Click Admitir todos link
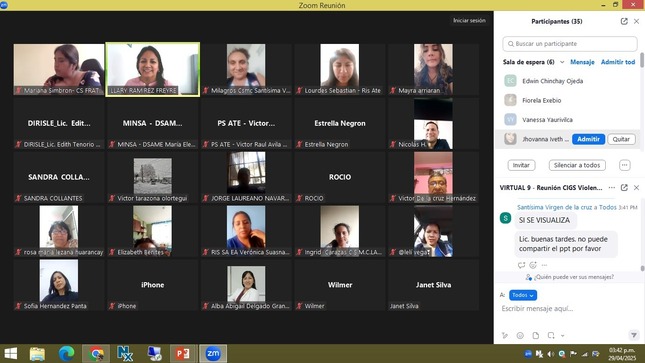The image size is (645, 363). point(618,62)
